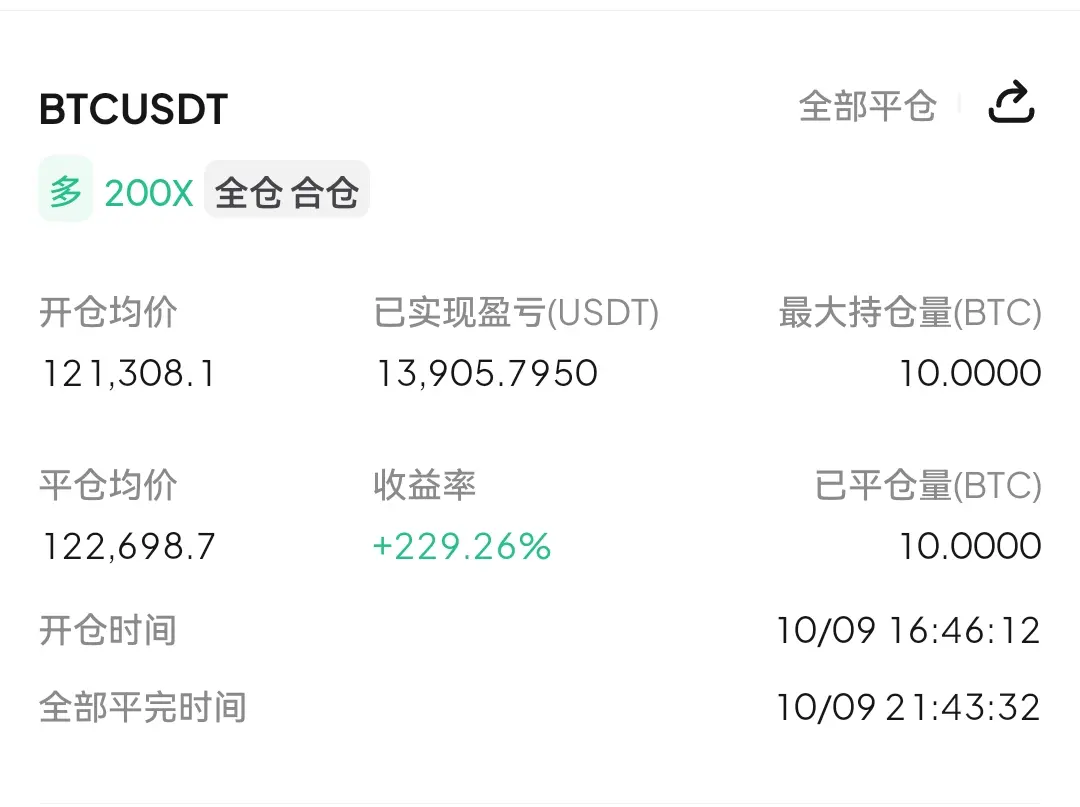Select the 122,698.7 close price value
Screen dimensions: 1080x807
129,547
